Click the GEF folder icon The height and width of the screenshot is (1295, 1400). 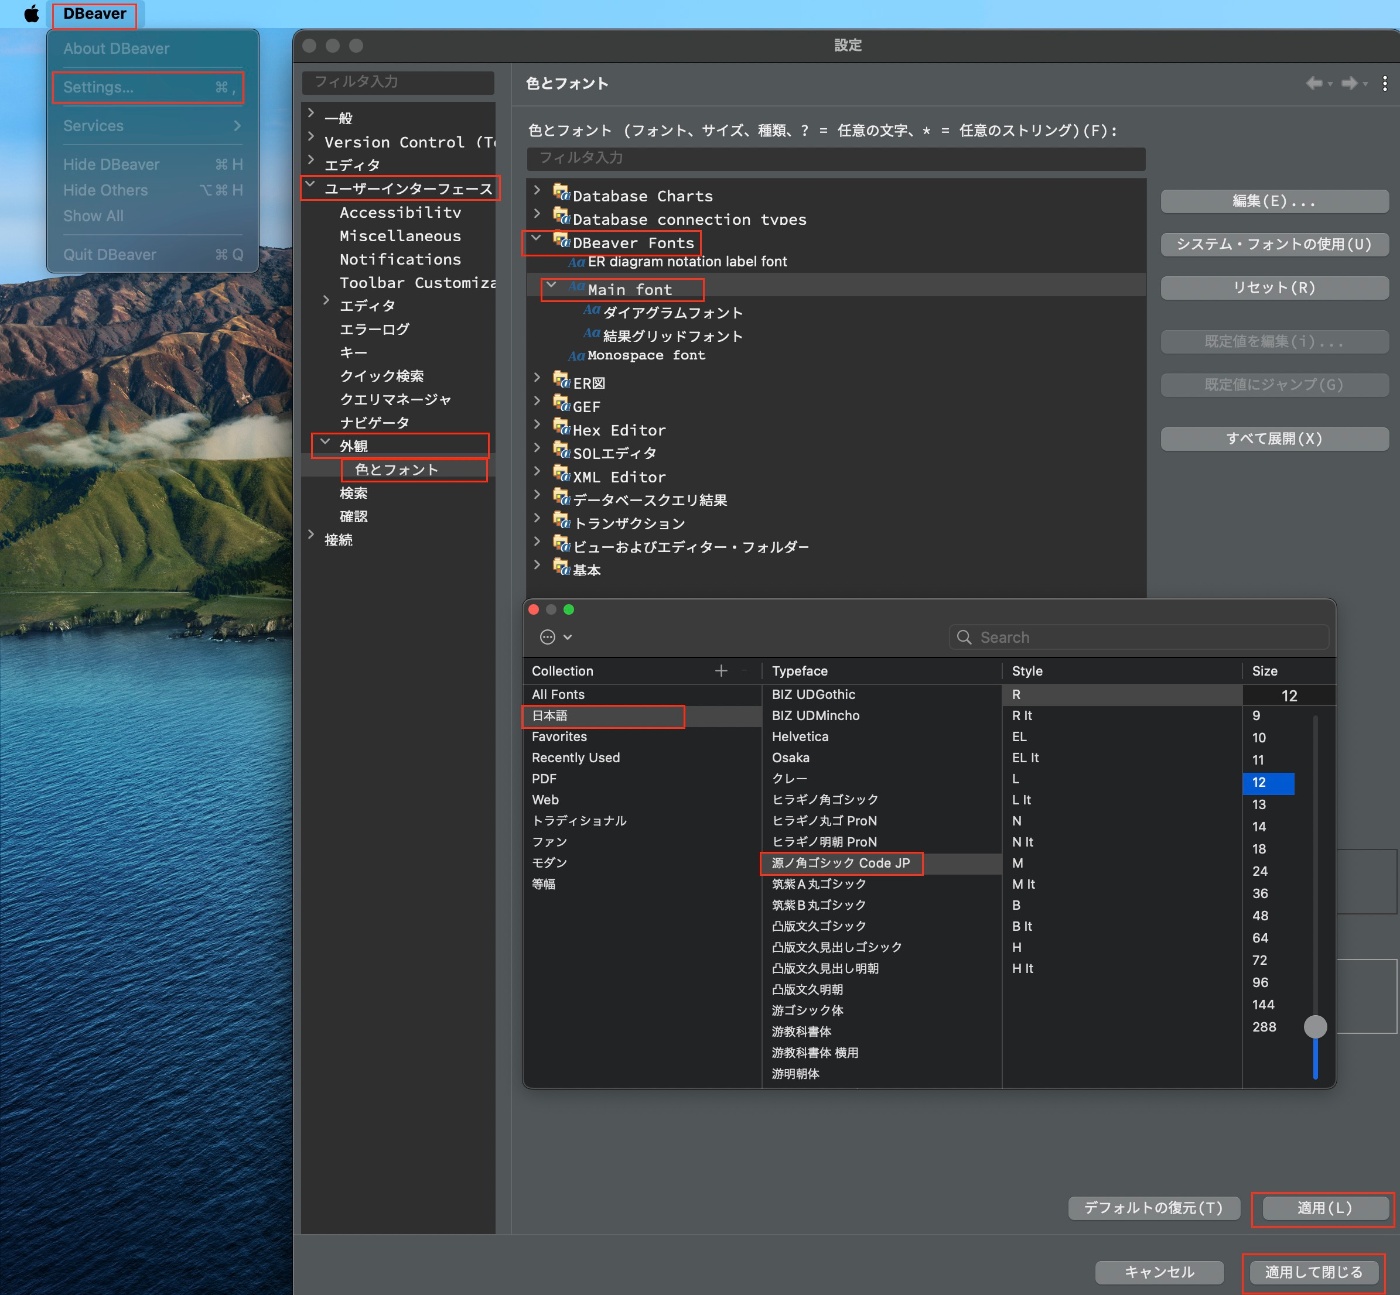(x=561, y=403)
